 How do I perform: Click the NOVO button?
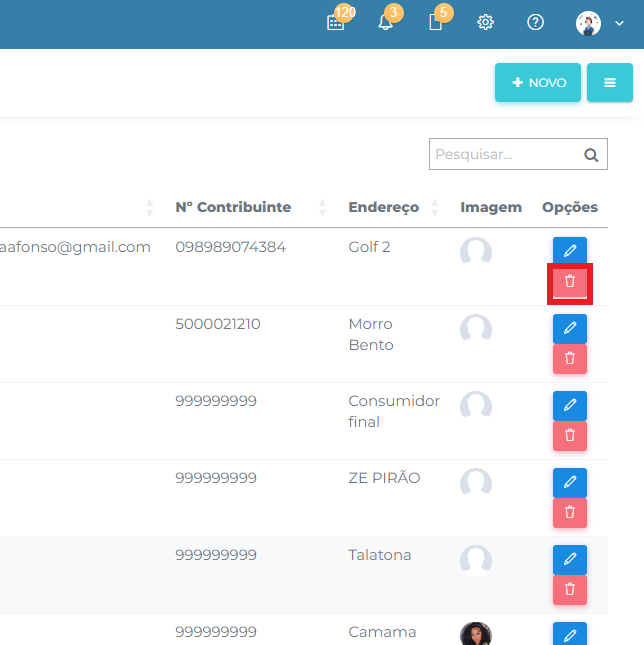(x=538, y=83)
